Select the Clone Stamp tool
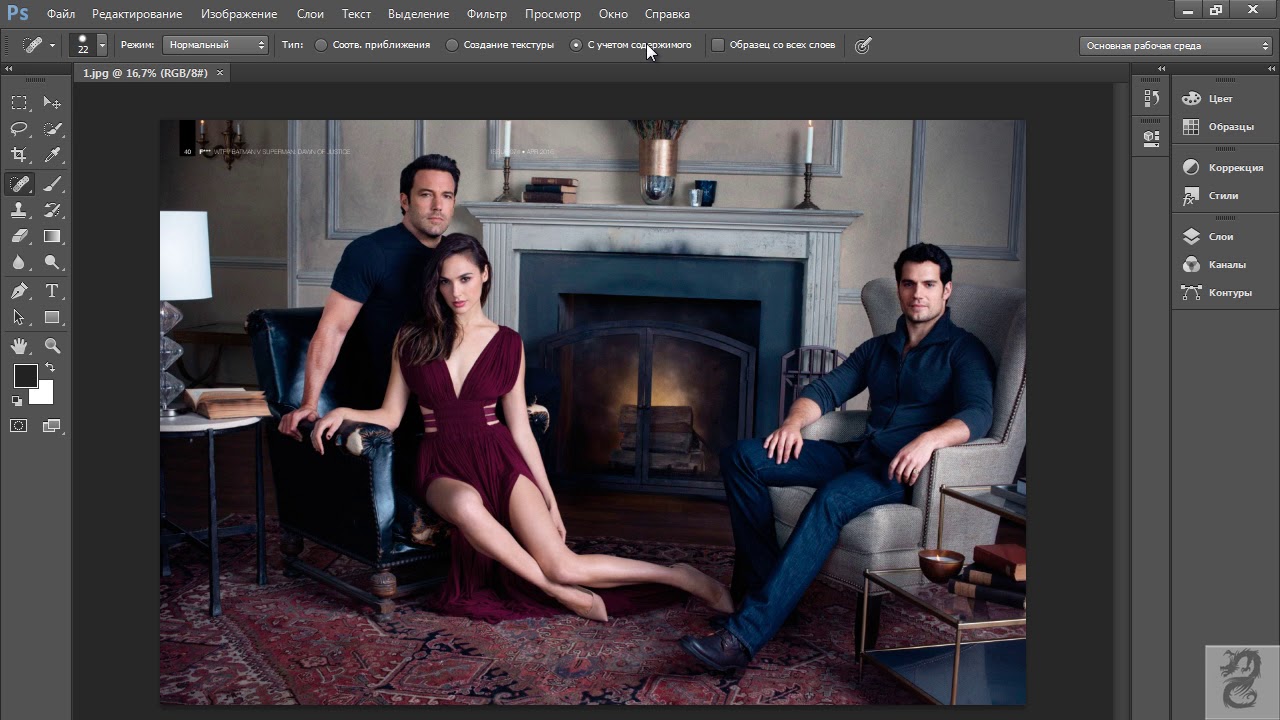The height and width of the screenshot is (720, 1280). 19,210
